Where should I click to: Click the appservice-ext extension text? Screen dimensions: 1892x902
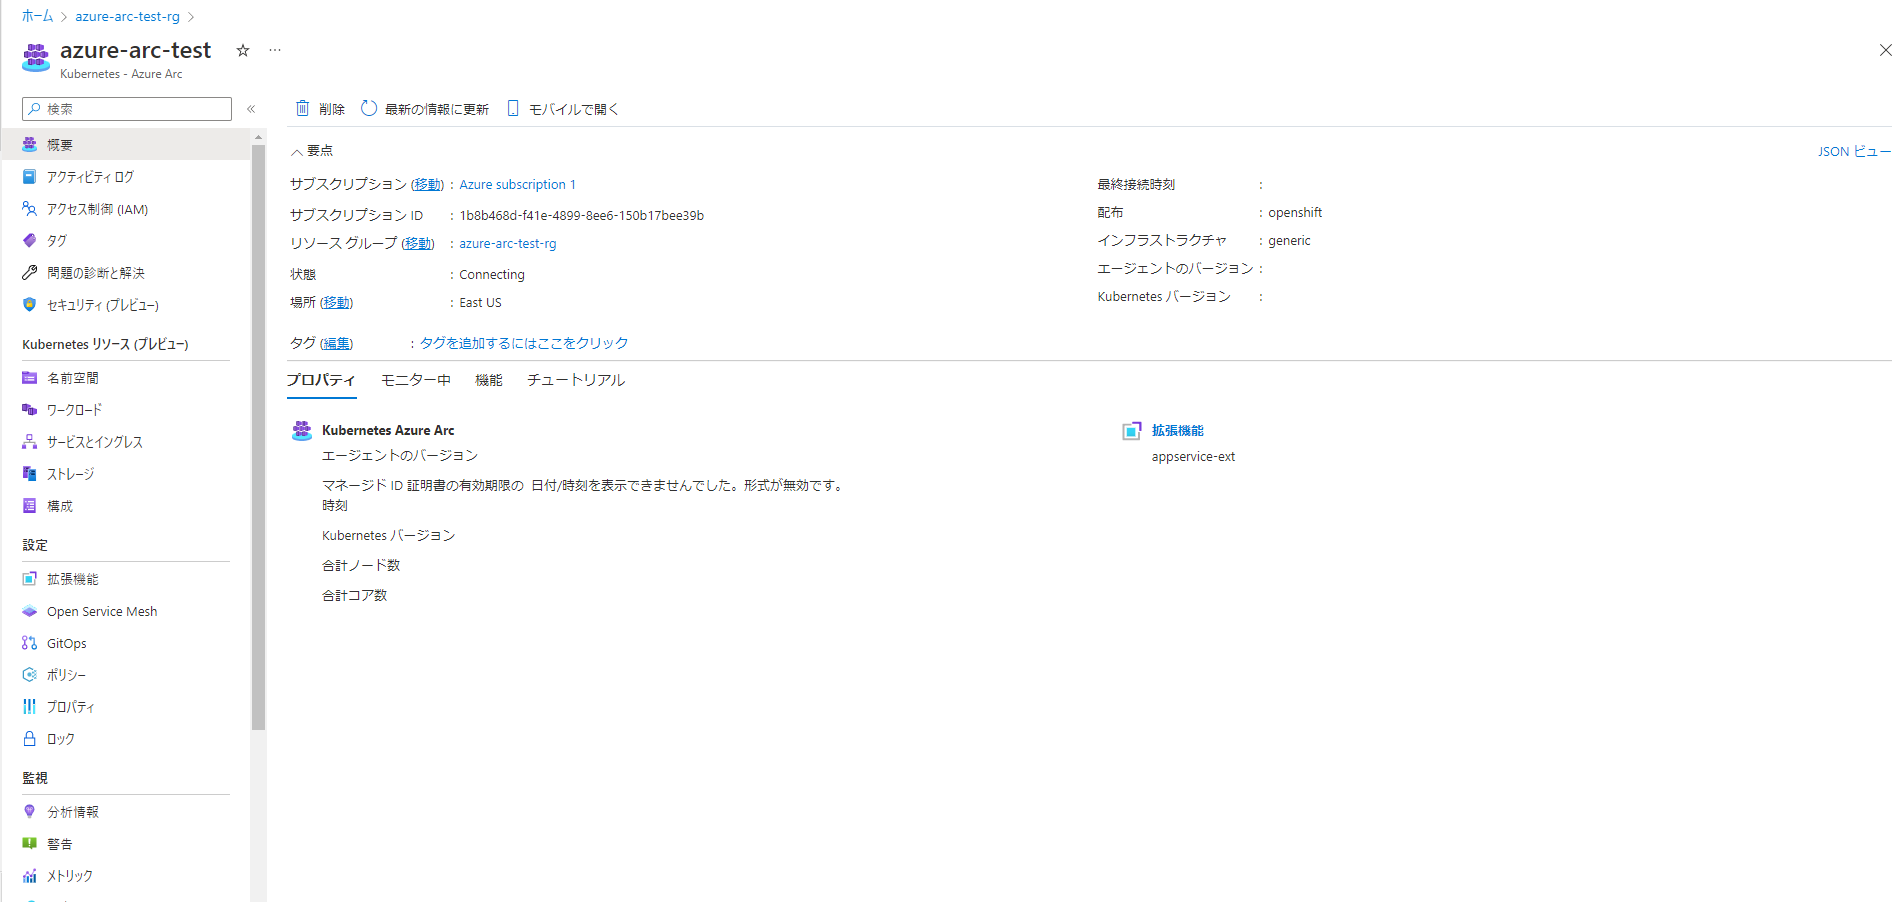(x=1193, y=457)
